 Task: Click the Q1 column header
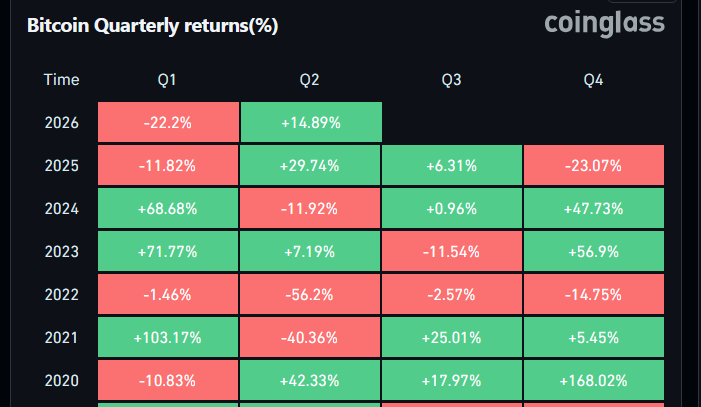click(167, 80)
